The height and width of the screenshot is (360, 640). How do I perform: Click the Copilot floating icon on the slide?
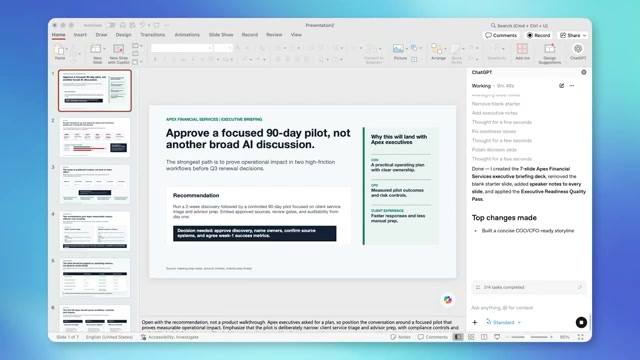(447, 300)
